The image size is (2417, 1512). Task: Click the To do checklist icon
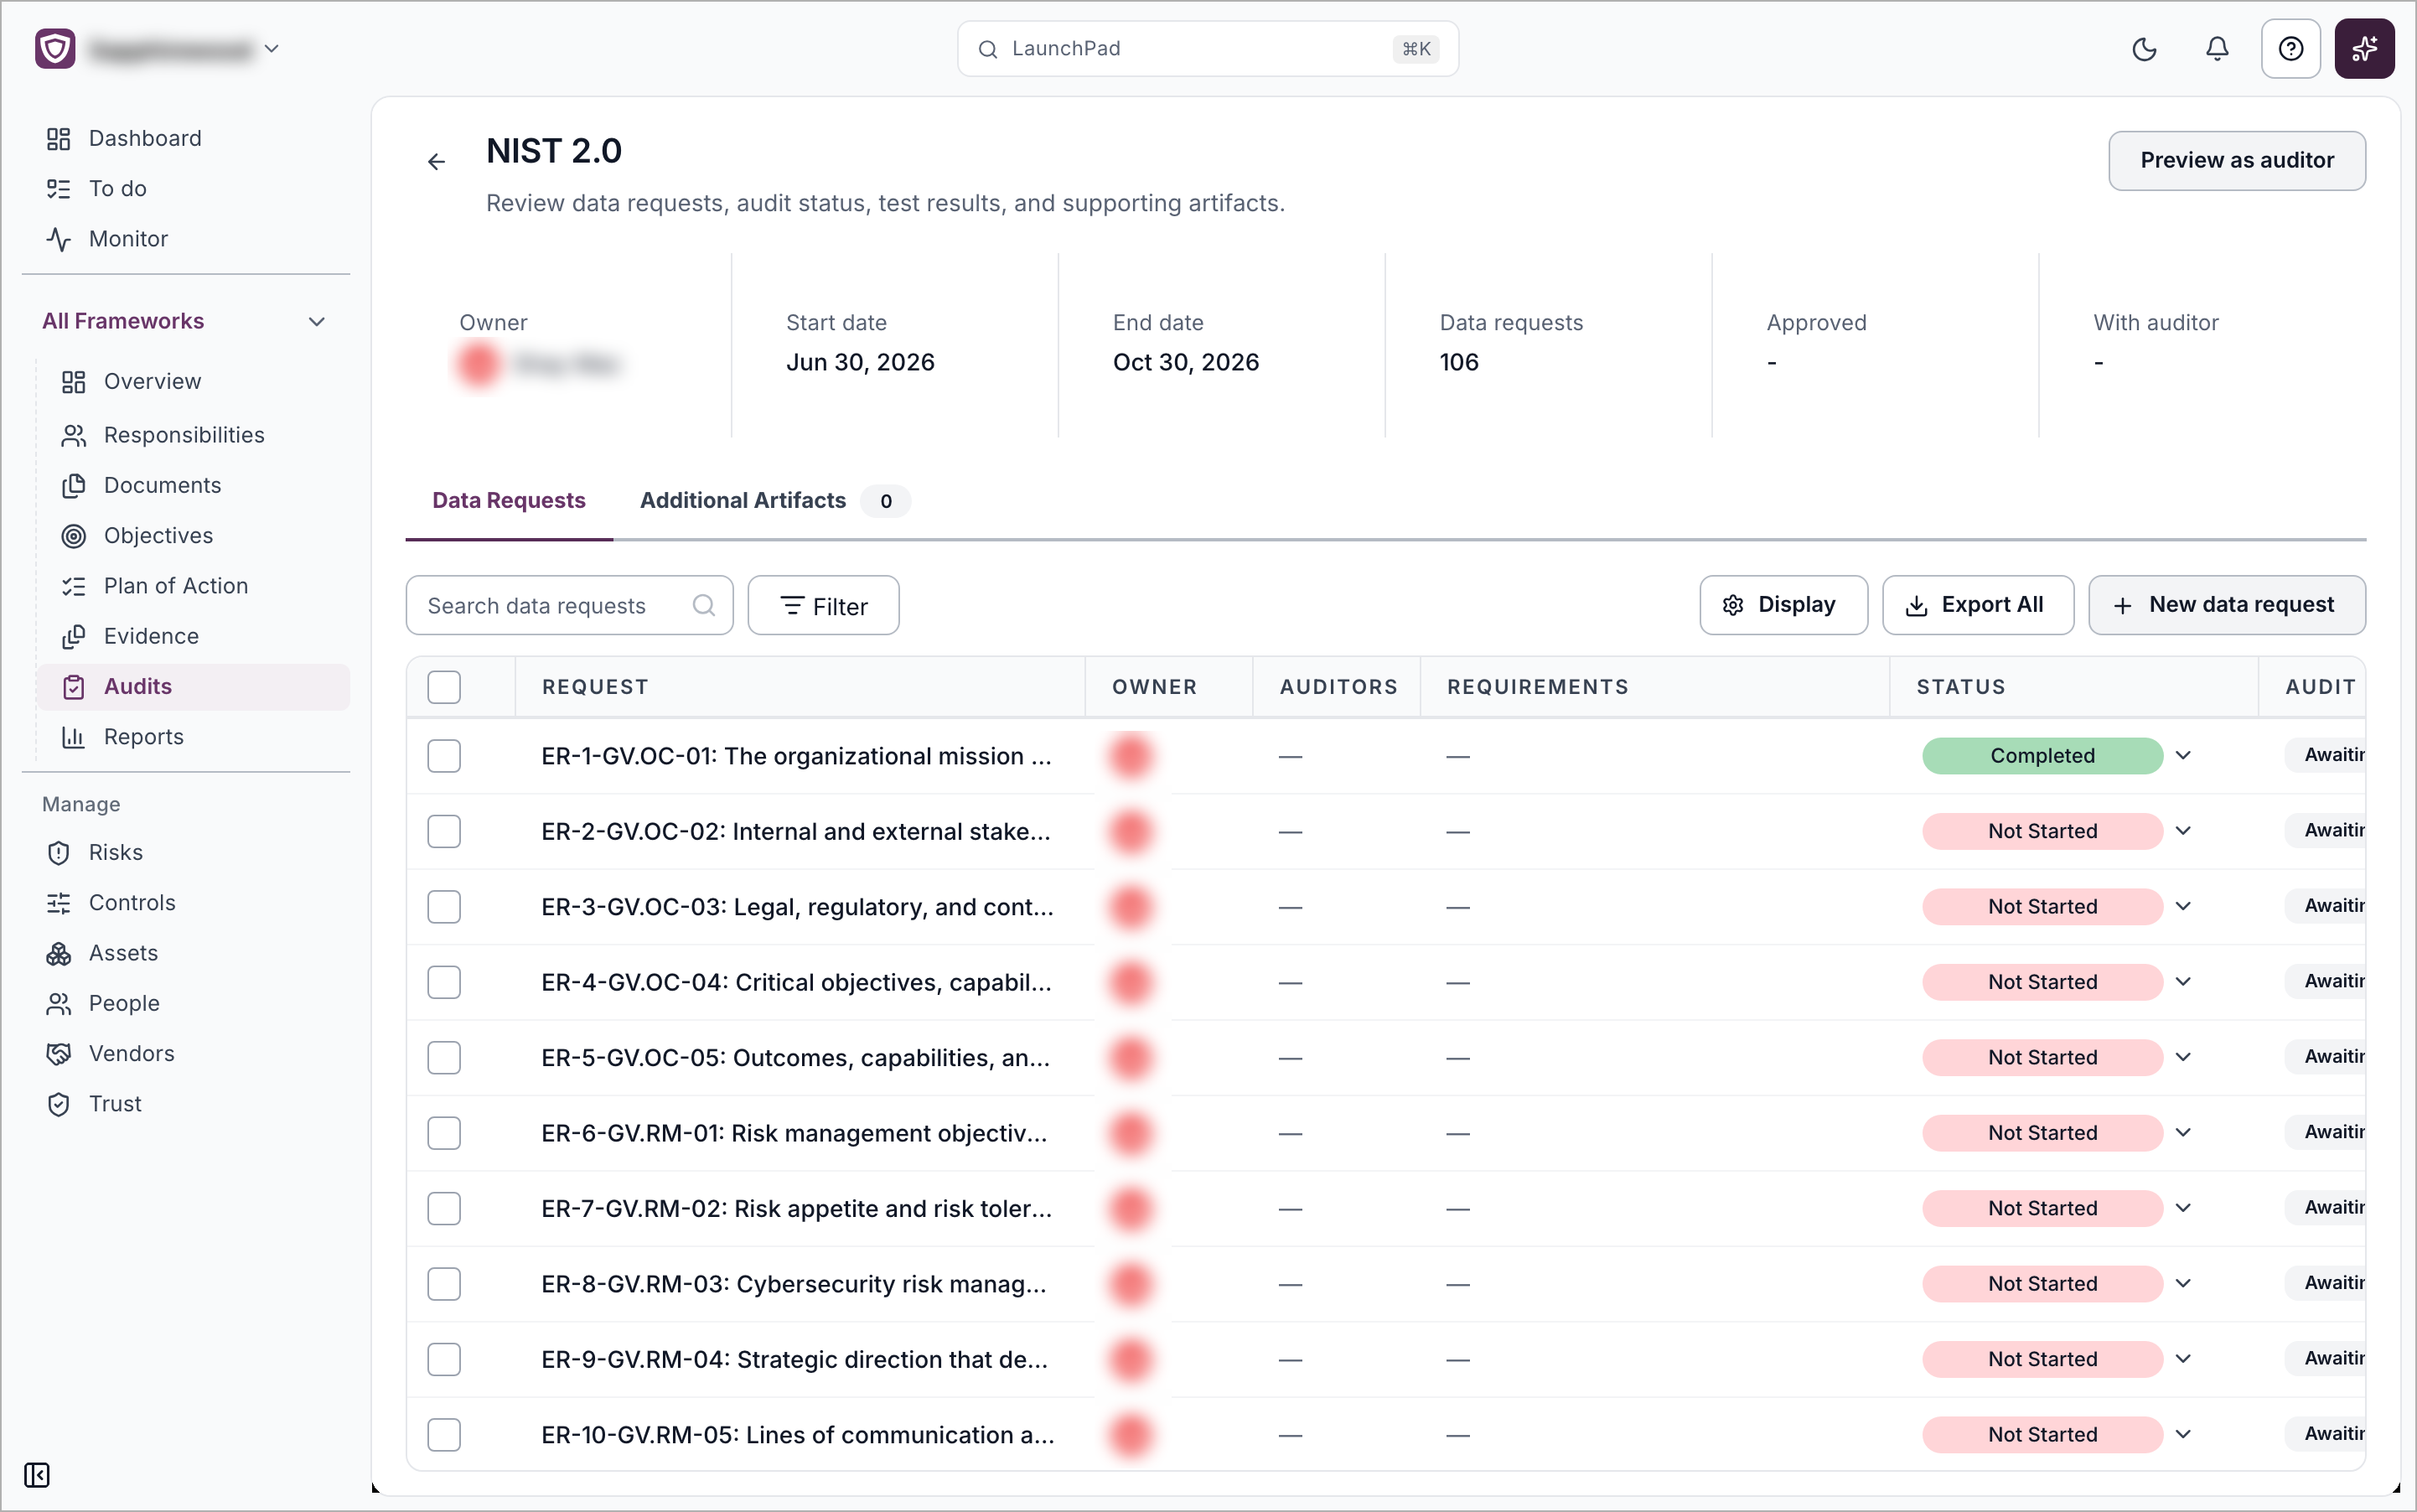[x=59, y=189]
